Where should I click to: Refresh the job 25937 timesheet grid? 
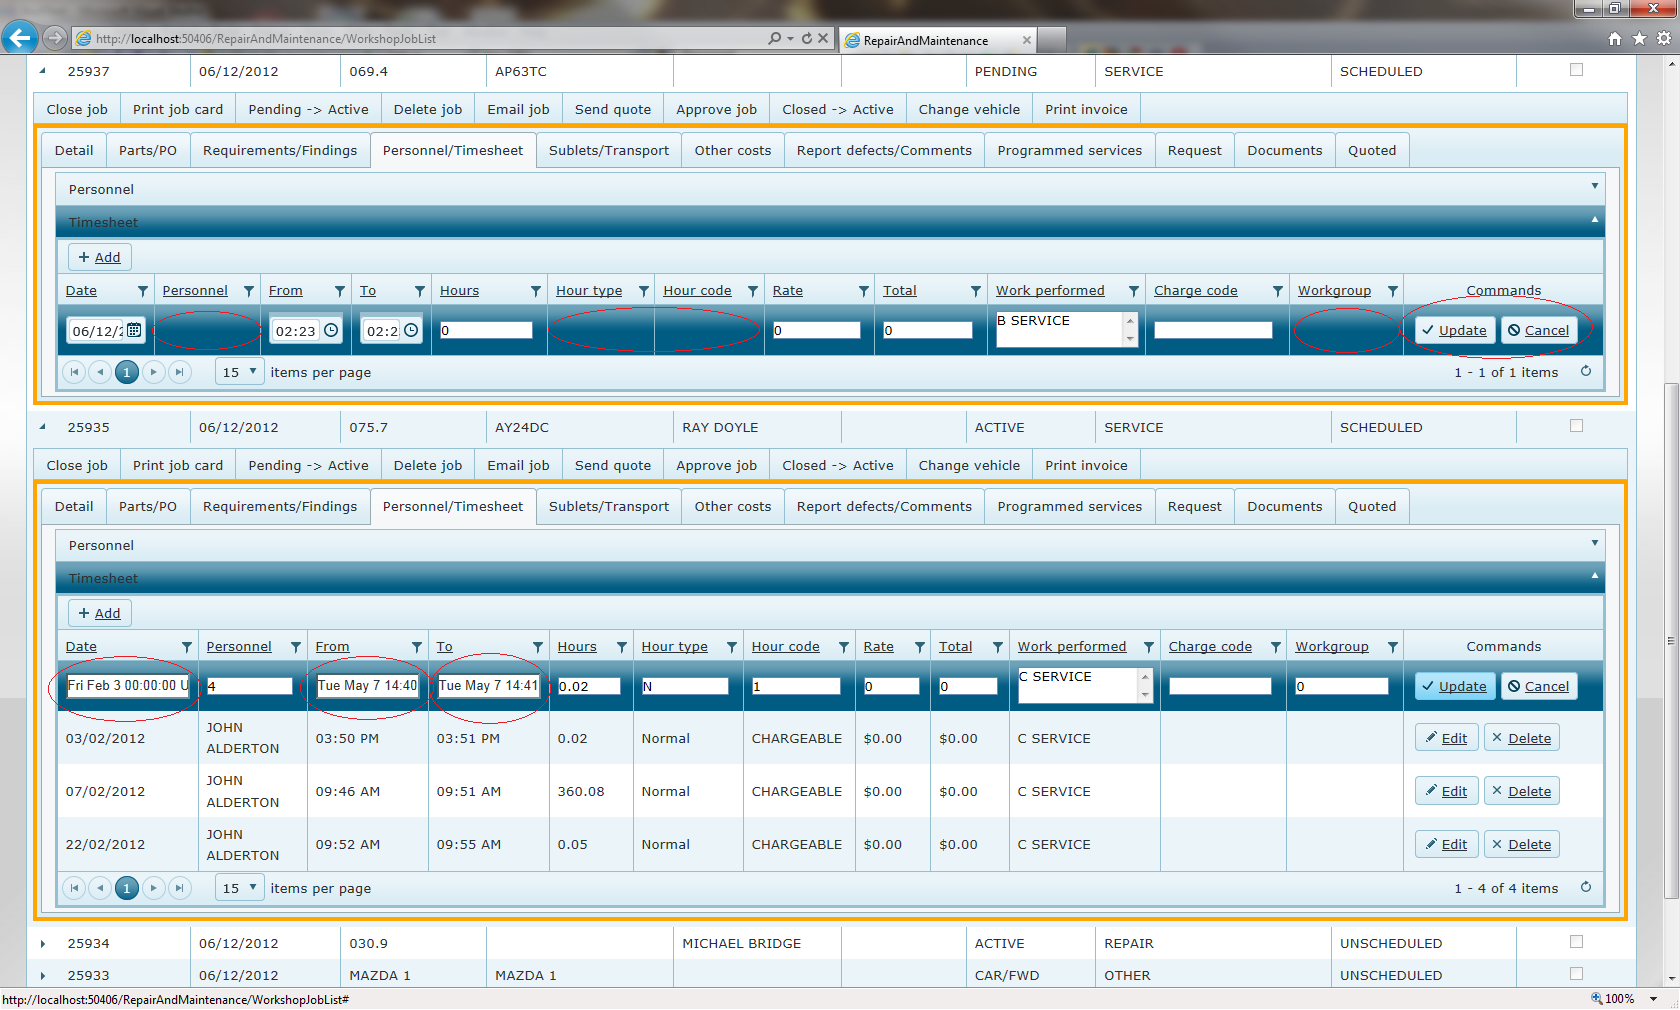(1586, 371)
